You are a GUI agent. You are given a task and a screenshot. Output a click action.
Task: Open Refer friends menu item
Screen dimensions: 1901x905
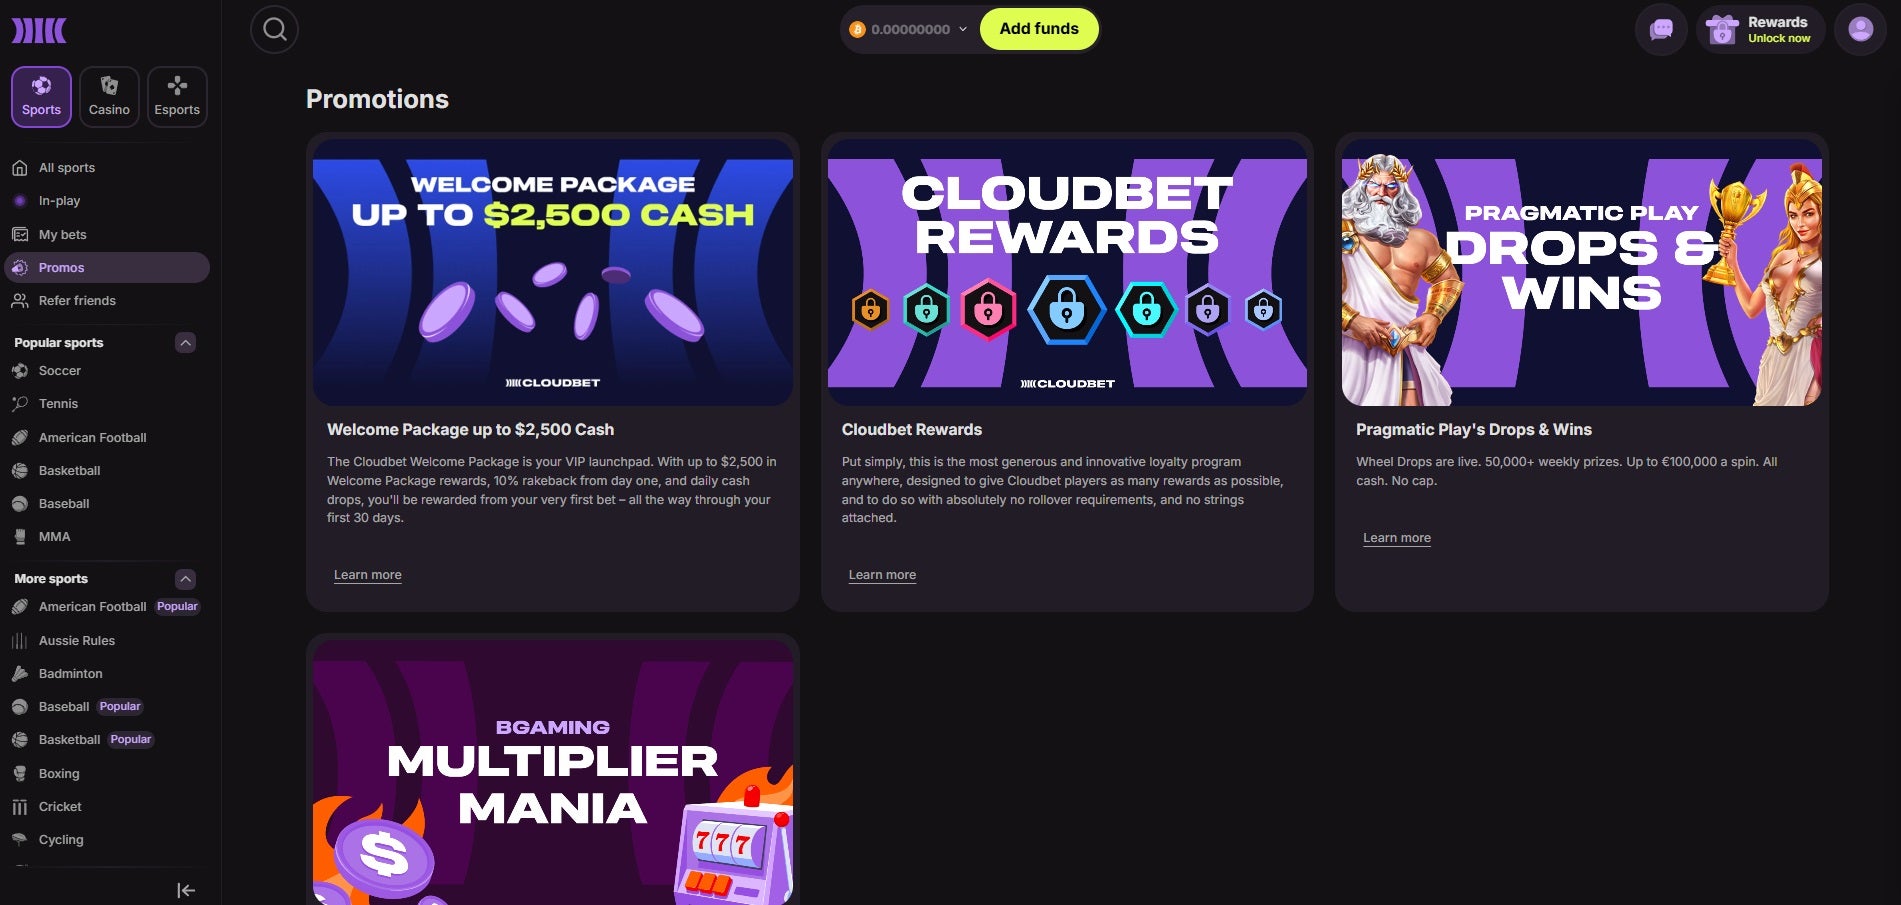(77, 301)
